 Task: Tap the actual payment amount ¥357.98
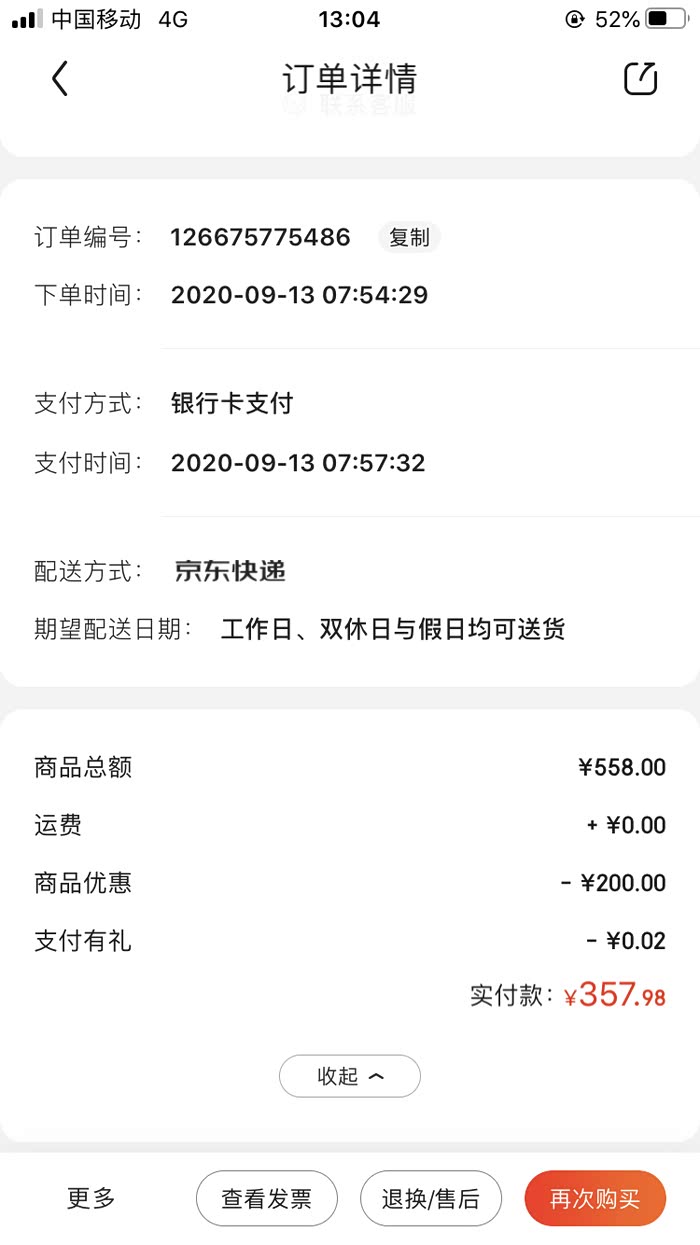615,995
